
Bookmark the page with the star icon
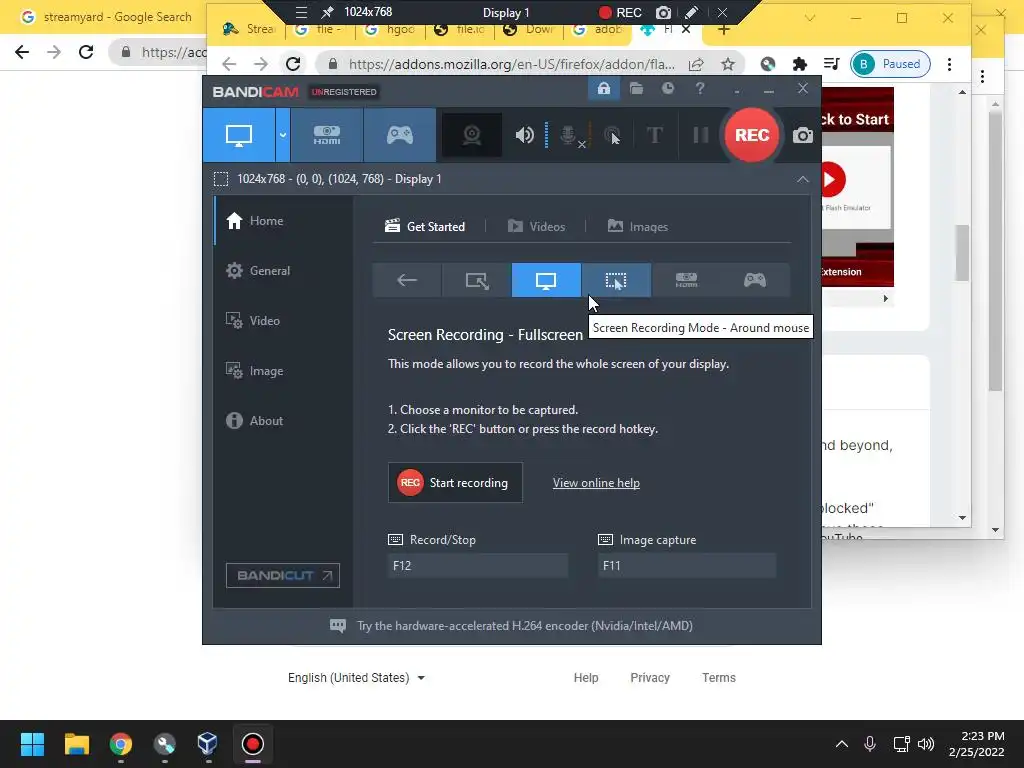(728, 64)
